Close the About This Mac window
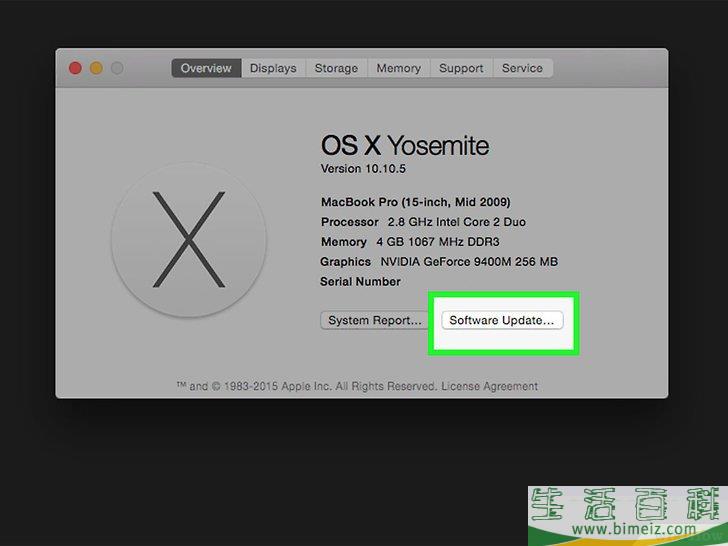728x546 pixels. point(75,68)
